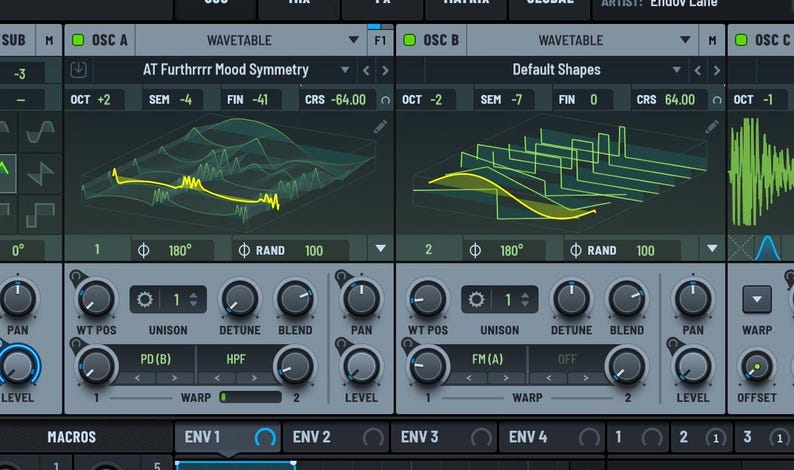794x470 pixels.
Task: Switch to ENV 2 tab
Action: click(336, 437)
